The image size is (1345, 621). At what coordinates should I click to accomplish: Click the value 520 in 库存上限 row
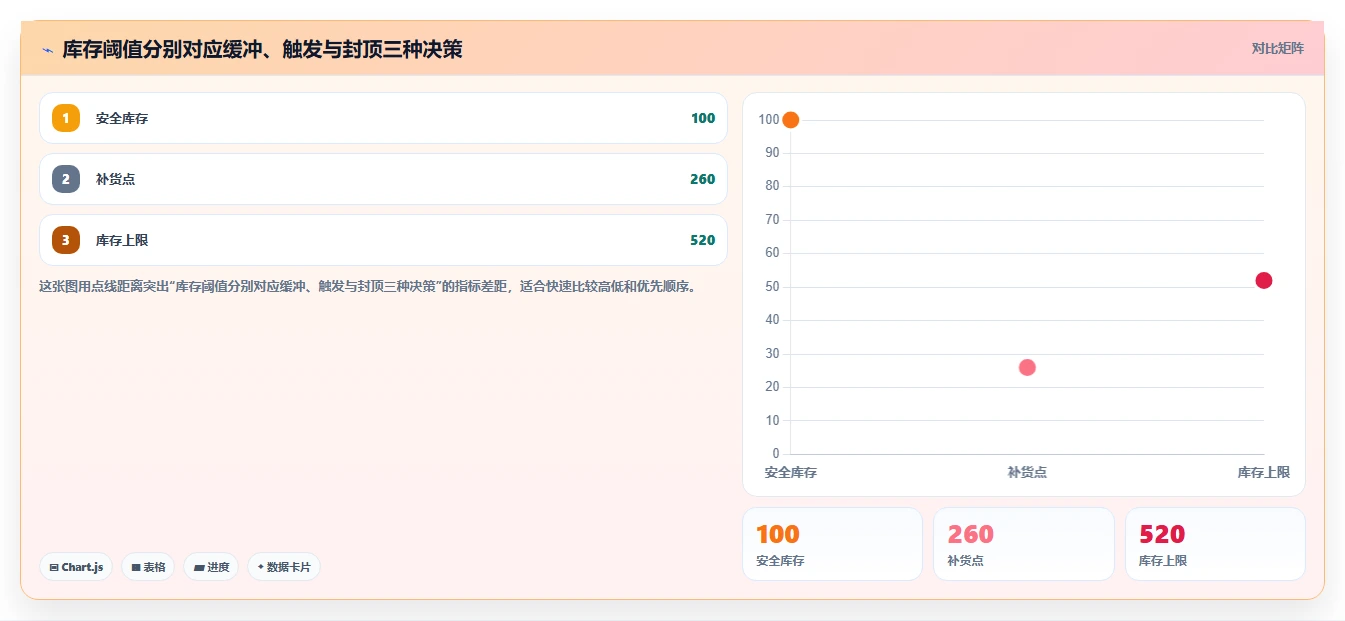click(703, 240)
